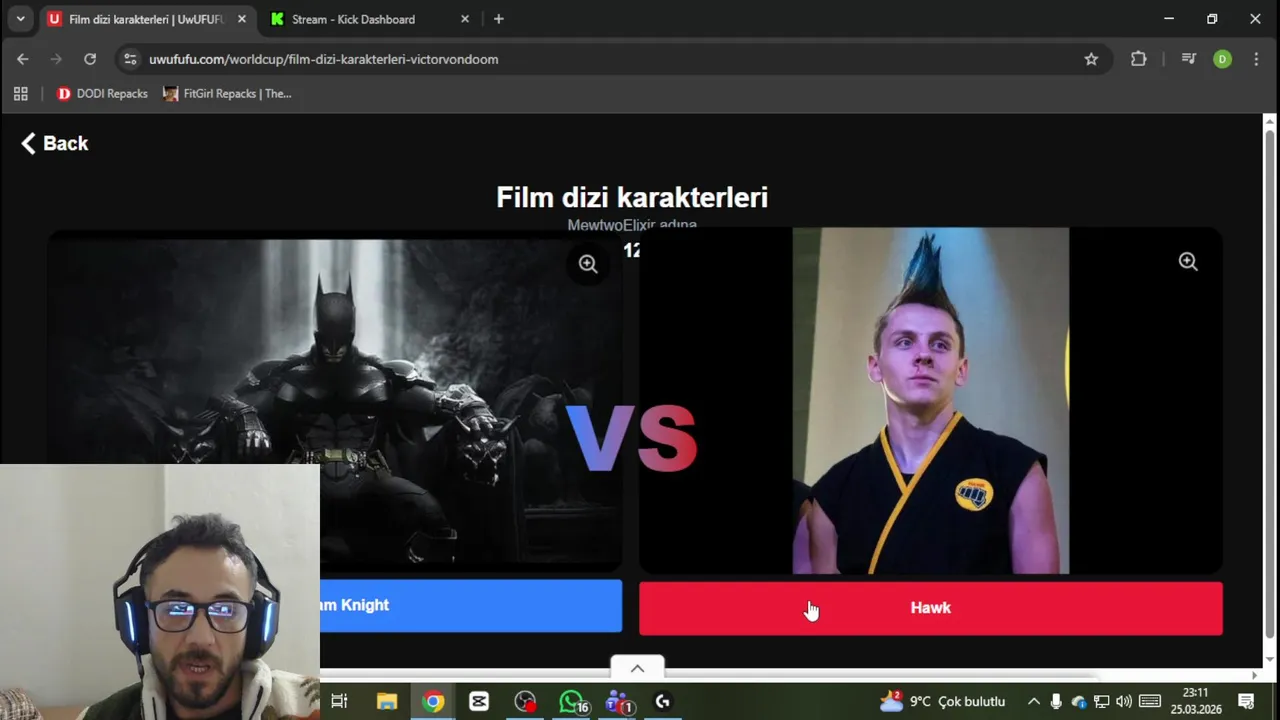The height and width of the screenshot is (720, 1280).
Task: Open CapCut from the taskbar
Action: pyautogui.click(x=479, y=701)
